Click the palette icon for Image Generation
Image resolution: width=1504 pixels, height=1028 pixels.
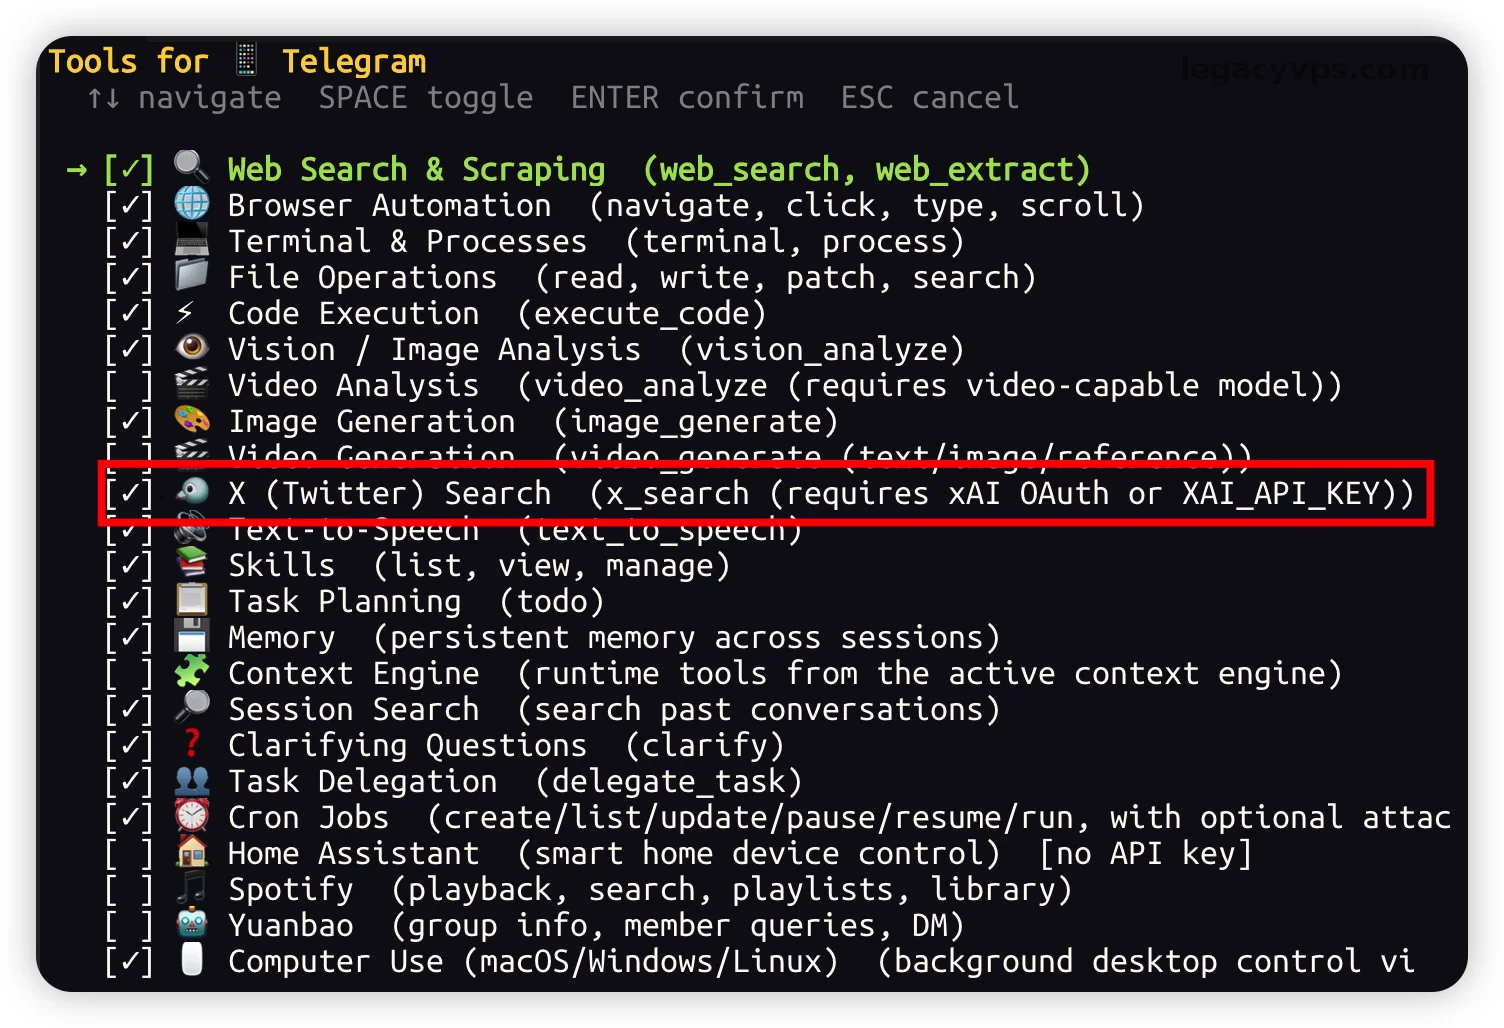click(x=191, y=419)
